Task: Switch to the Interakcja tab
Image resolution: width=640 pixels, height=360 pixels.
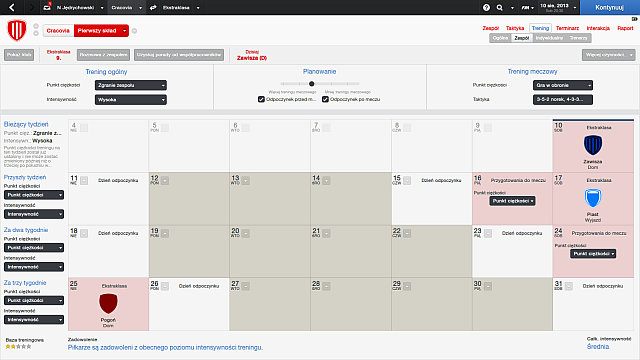Action: (598, 28)
